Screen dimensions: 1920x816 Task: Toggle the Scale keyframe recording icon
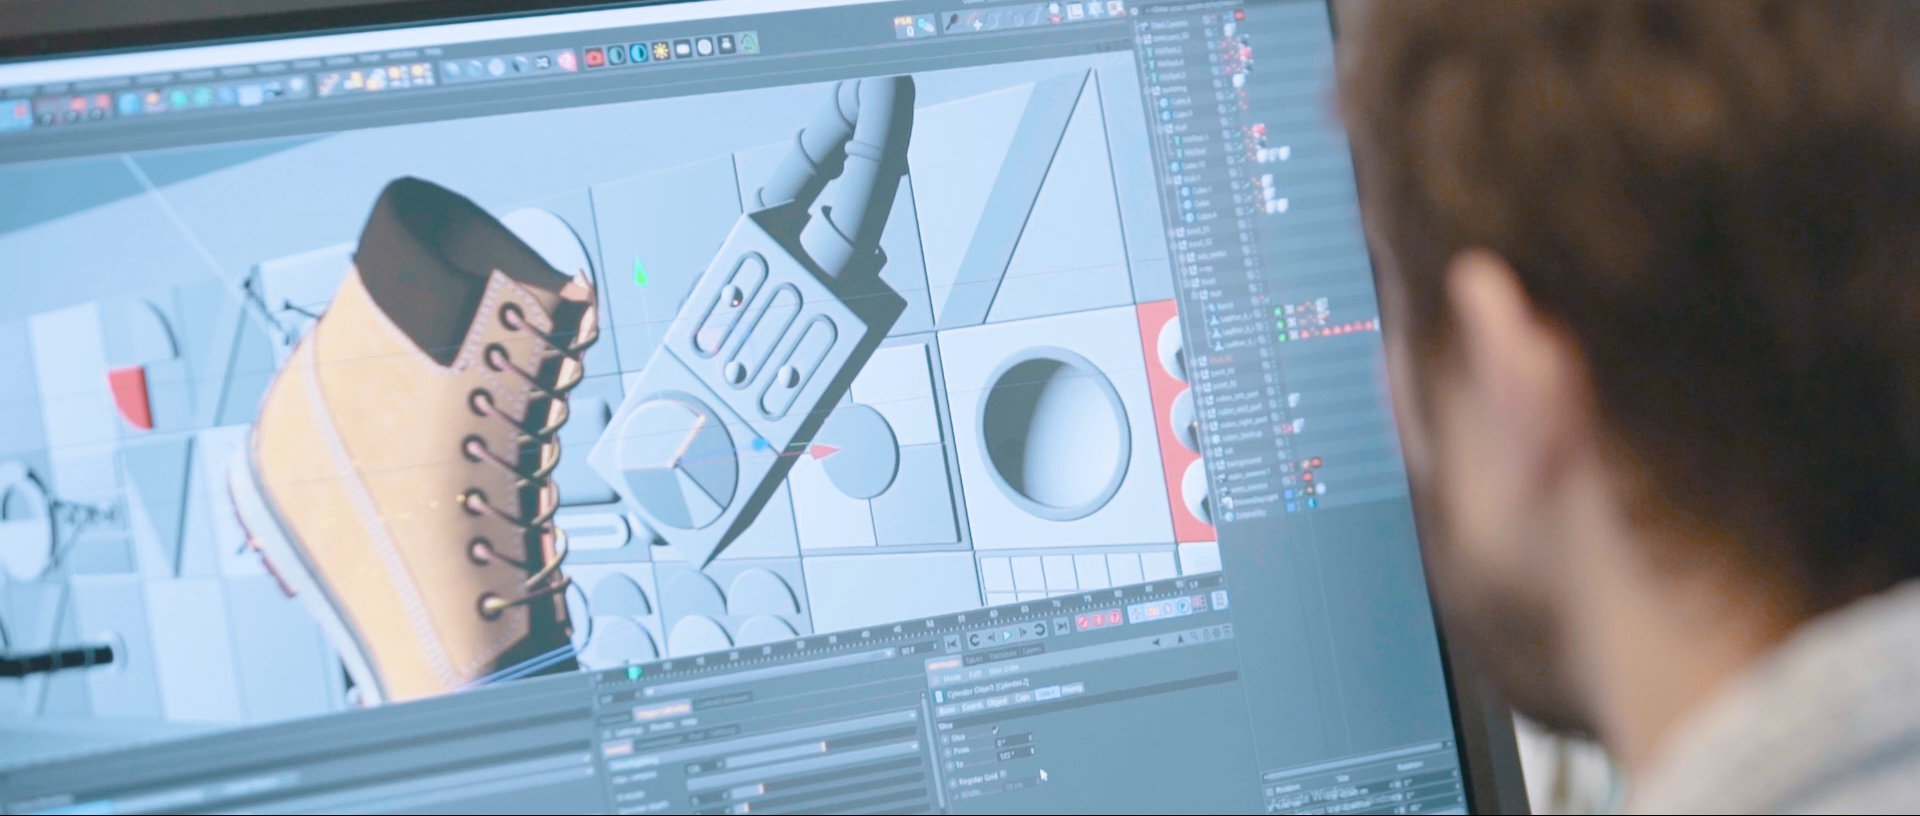[1151, 611]
